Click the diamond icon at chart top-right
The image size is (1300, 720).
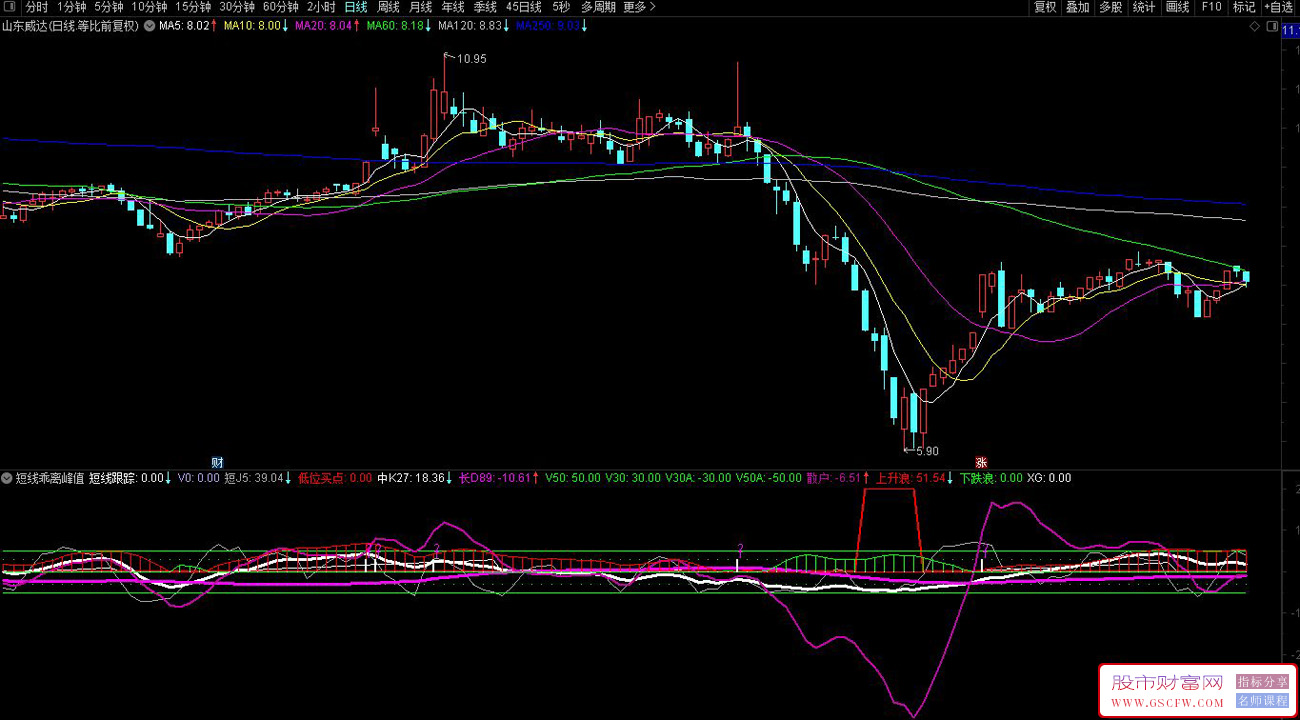pyautogui.click(x=1256, y=27)
